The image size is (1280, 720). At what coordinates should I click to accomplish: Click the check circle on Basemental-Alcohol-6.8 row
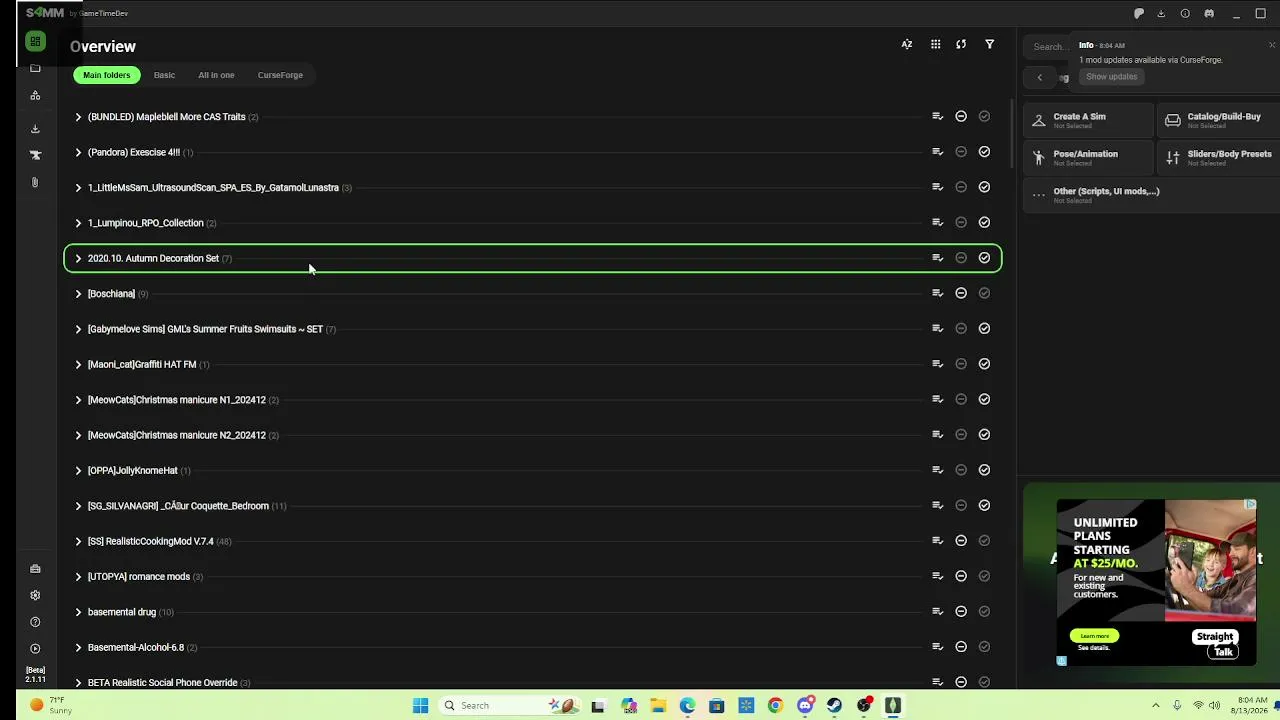(x=984, y=647)
